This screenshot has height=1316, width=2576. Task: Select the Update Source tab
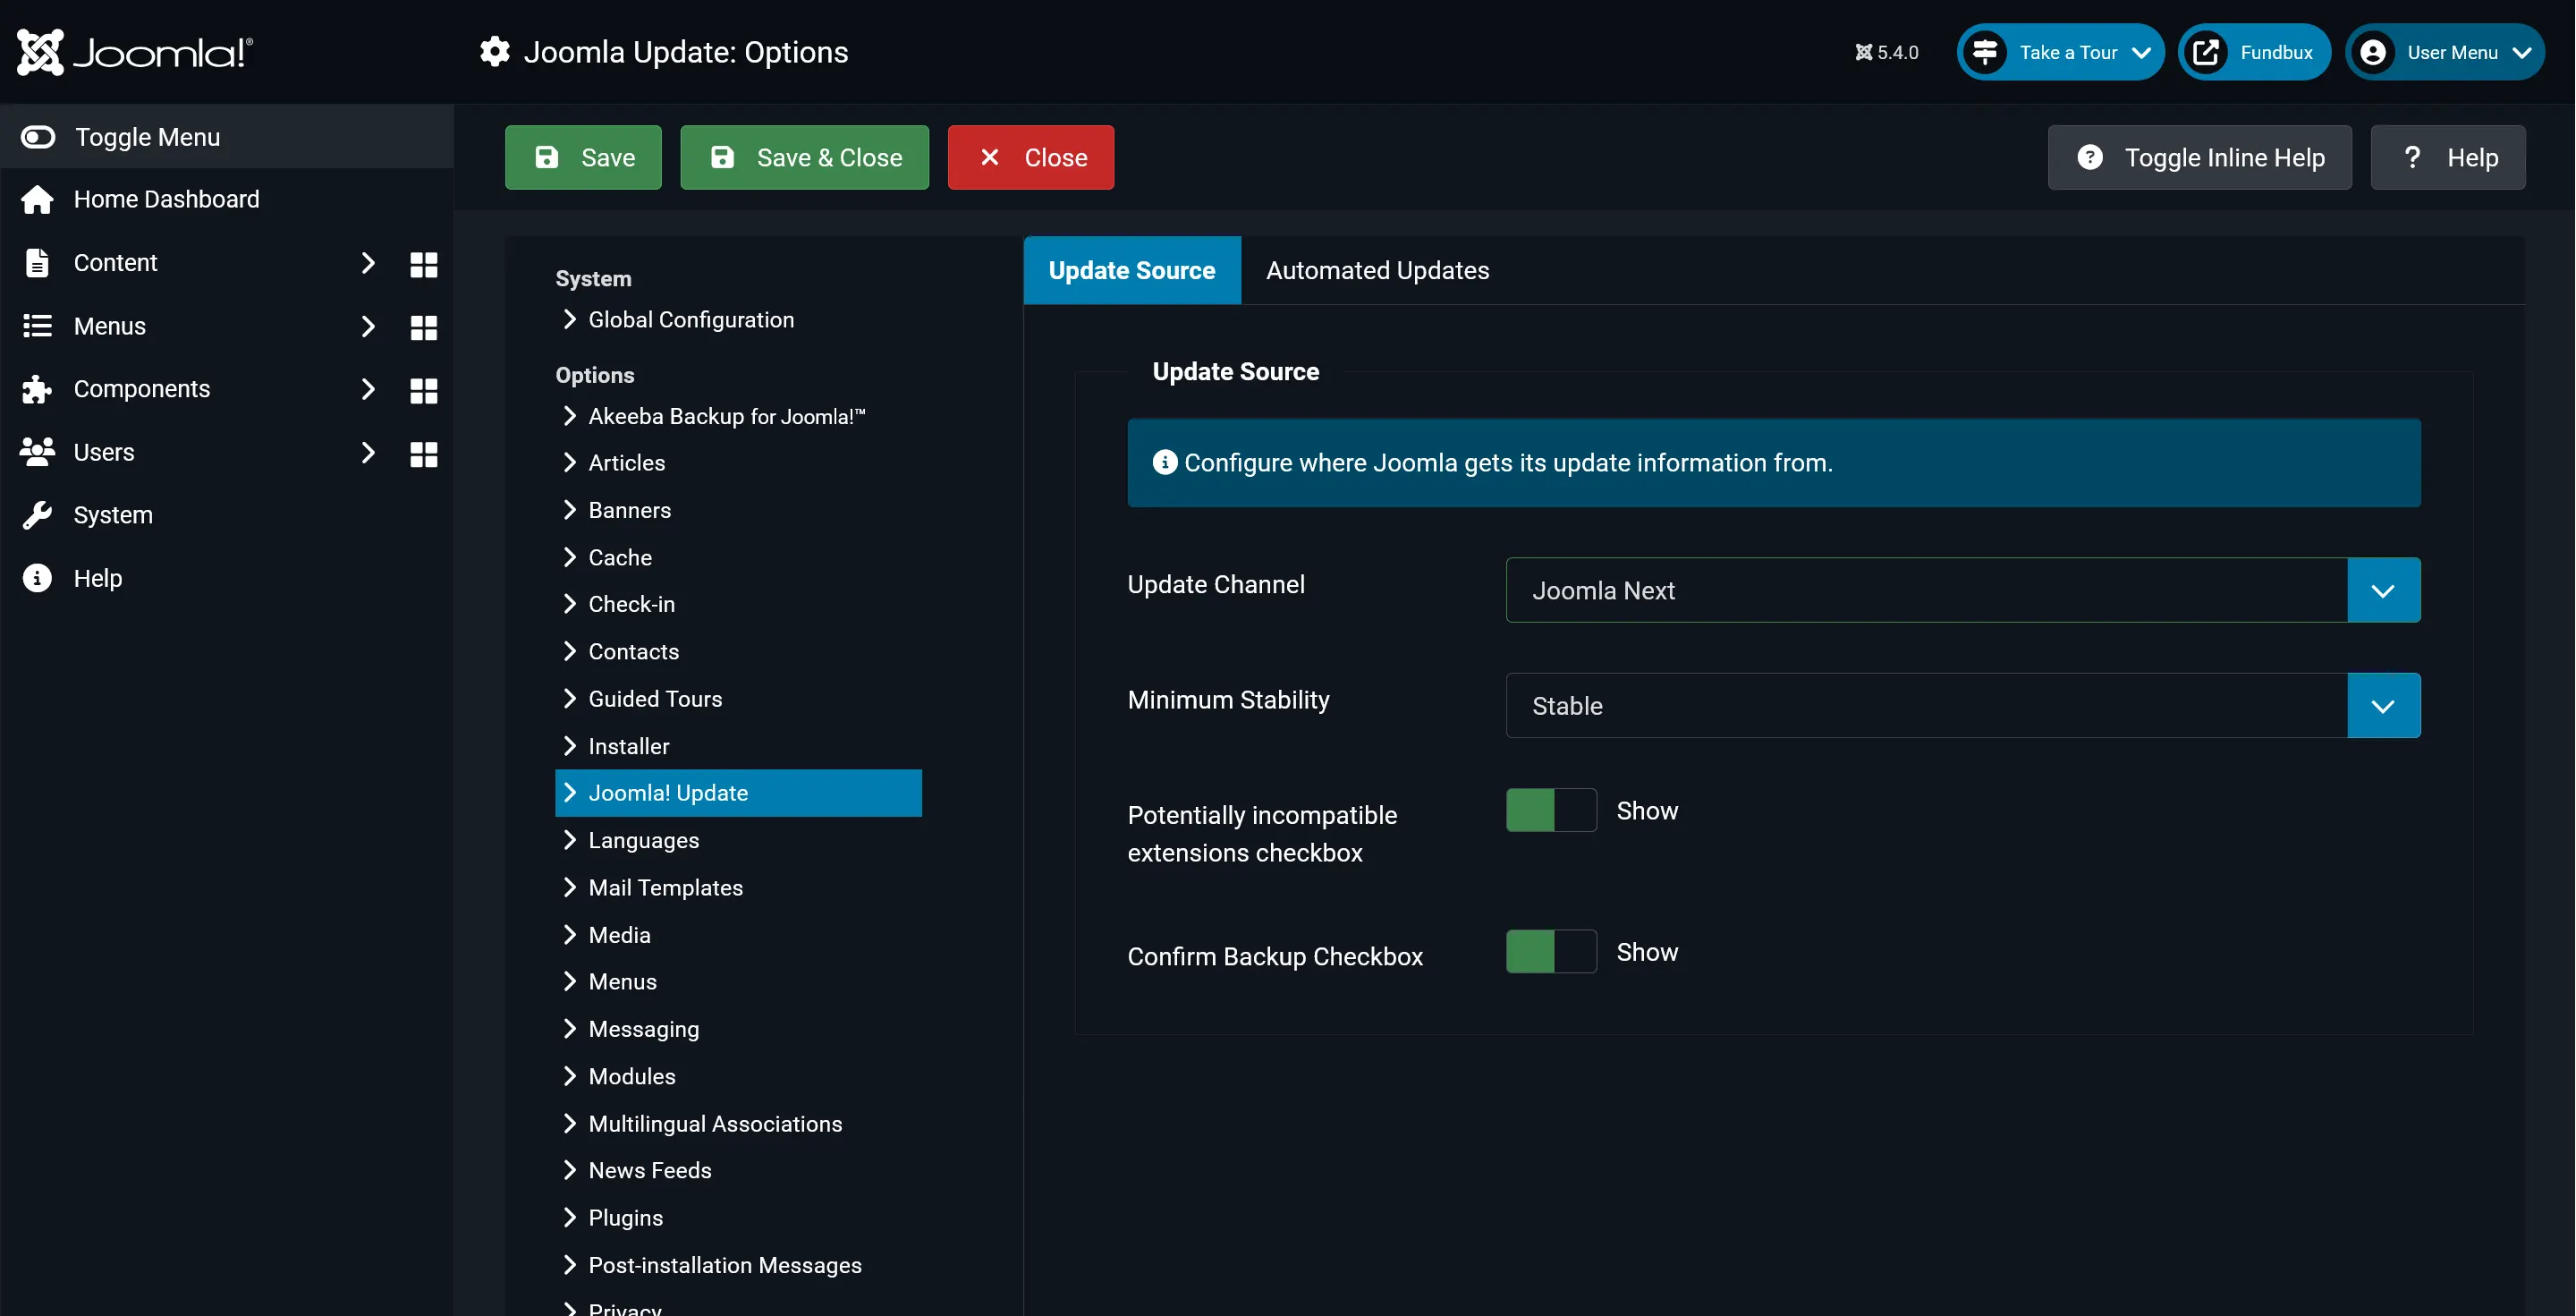[1131, 271]
